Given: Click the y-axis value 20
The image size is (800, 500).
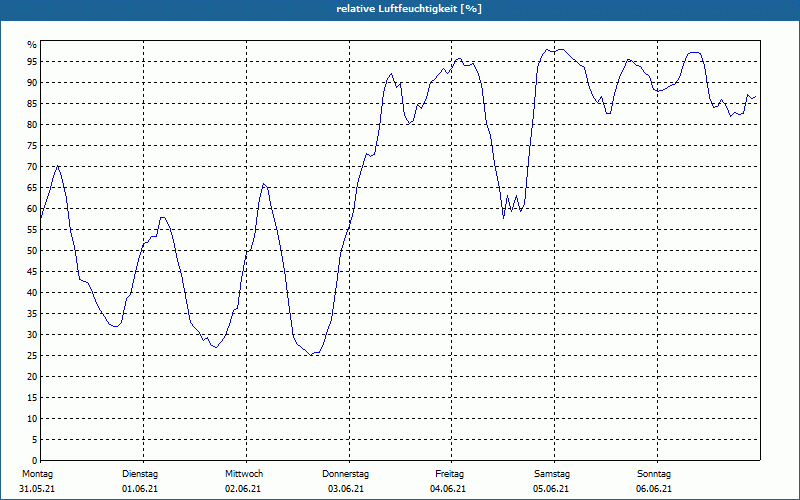Looking at the screenshot, I should coord(32,377).
